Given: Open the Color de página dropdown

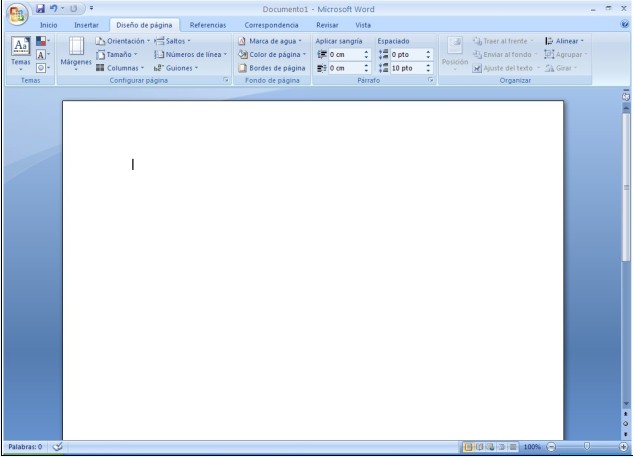Looking at the screenshot, I should [272, 54].
